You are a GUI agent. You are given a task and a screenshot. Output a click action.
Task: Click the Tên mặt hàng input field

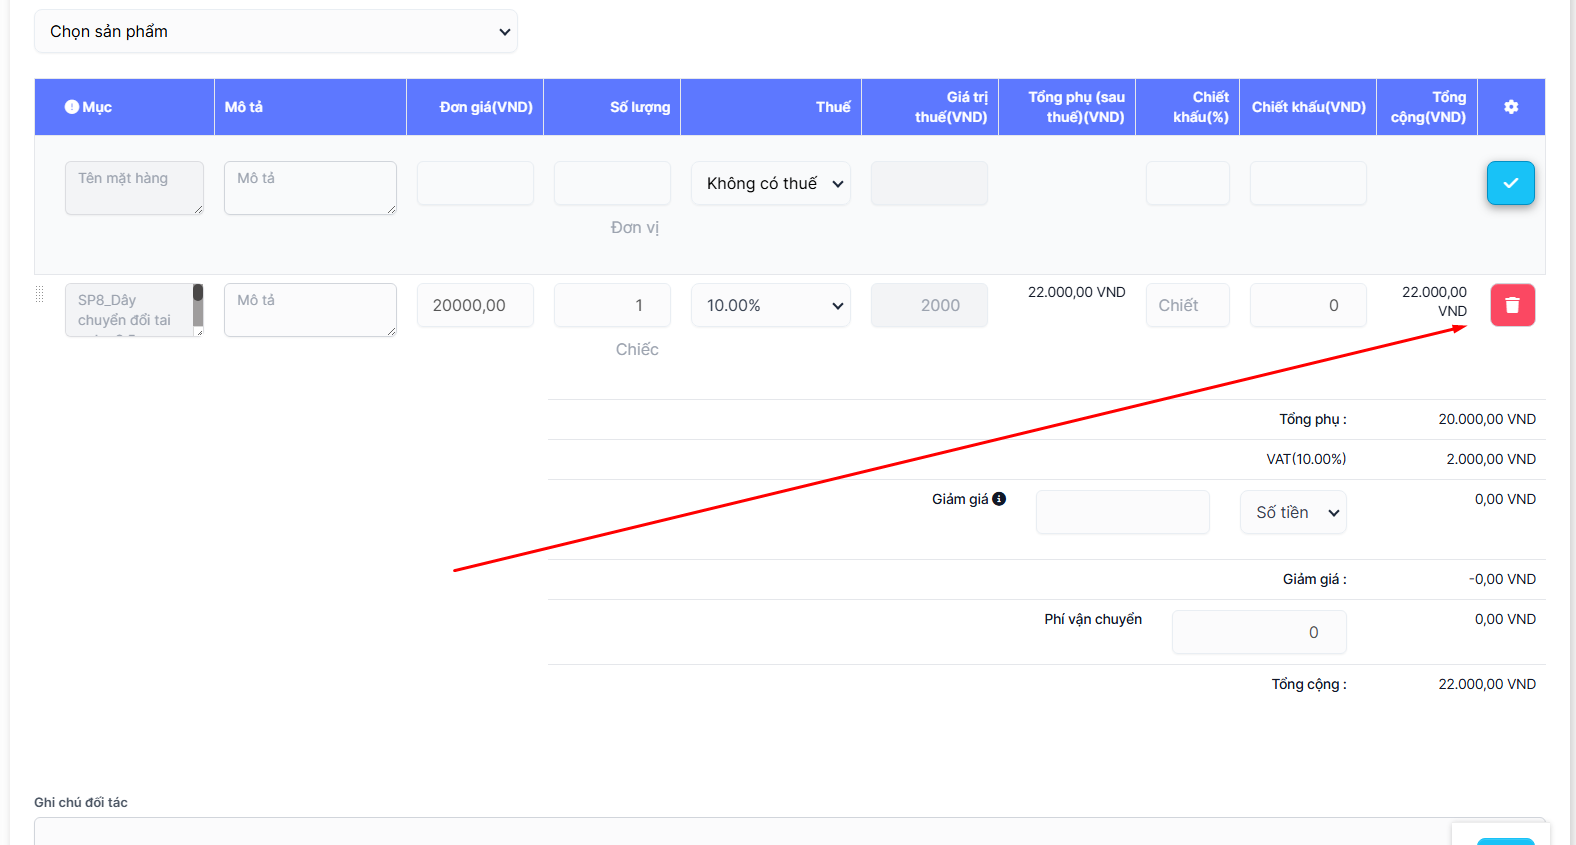[134, 188]
